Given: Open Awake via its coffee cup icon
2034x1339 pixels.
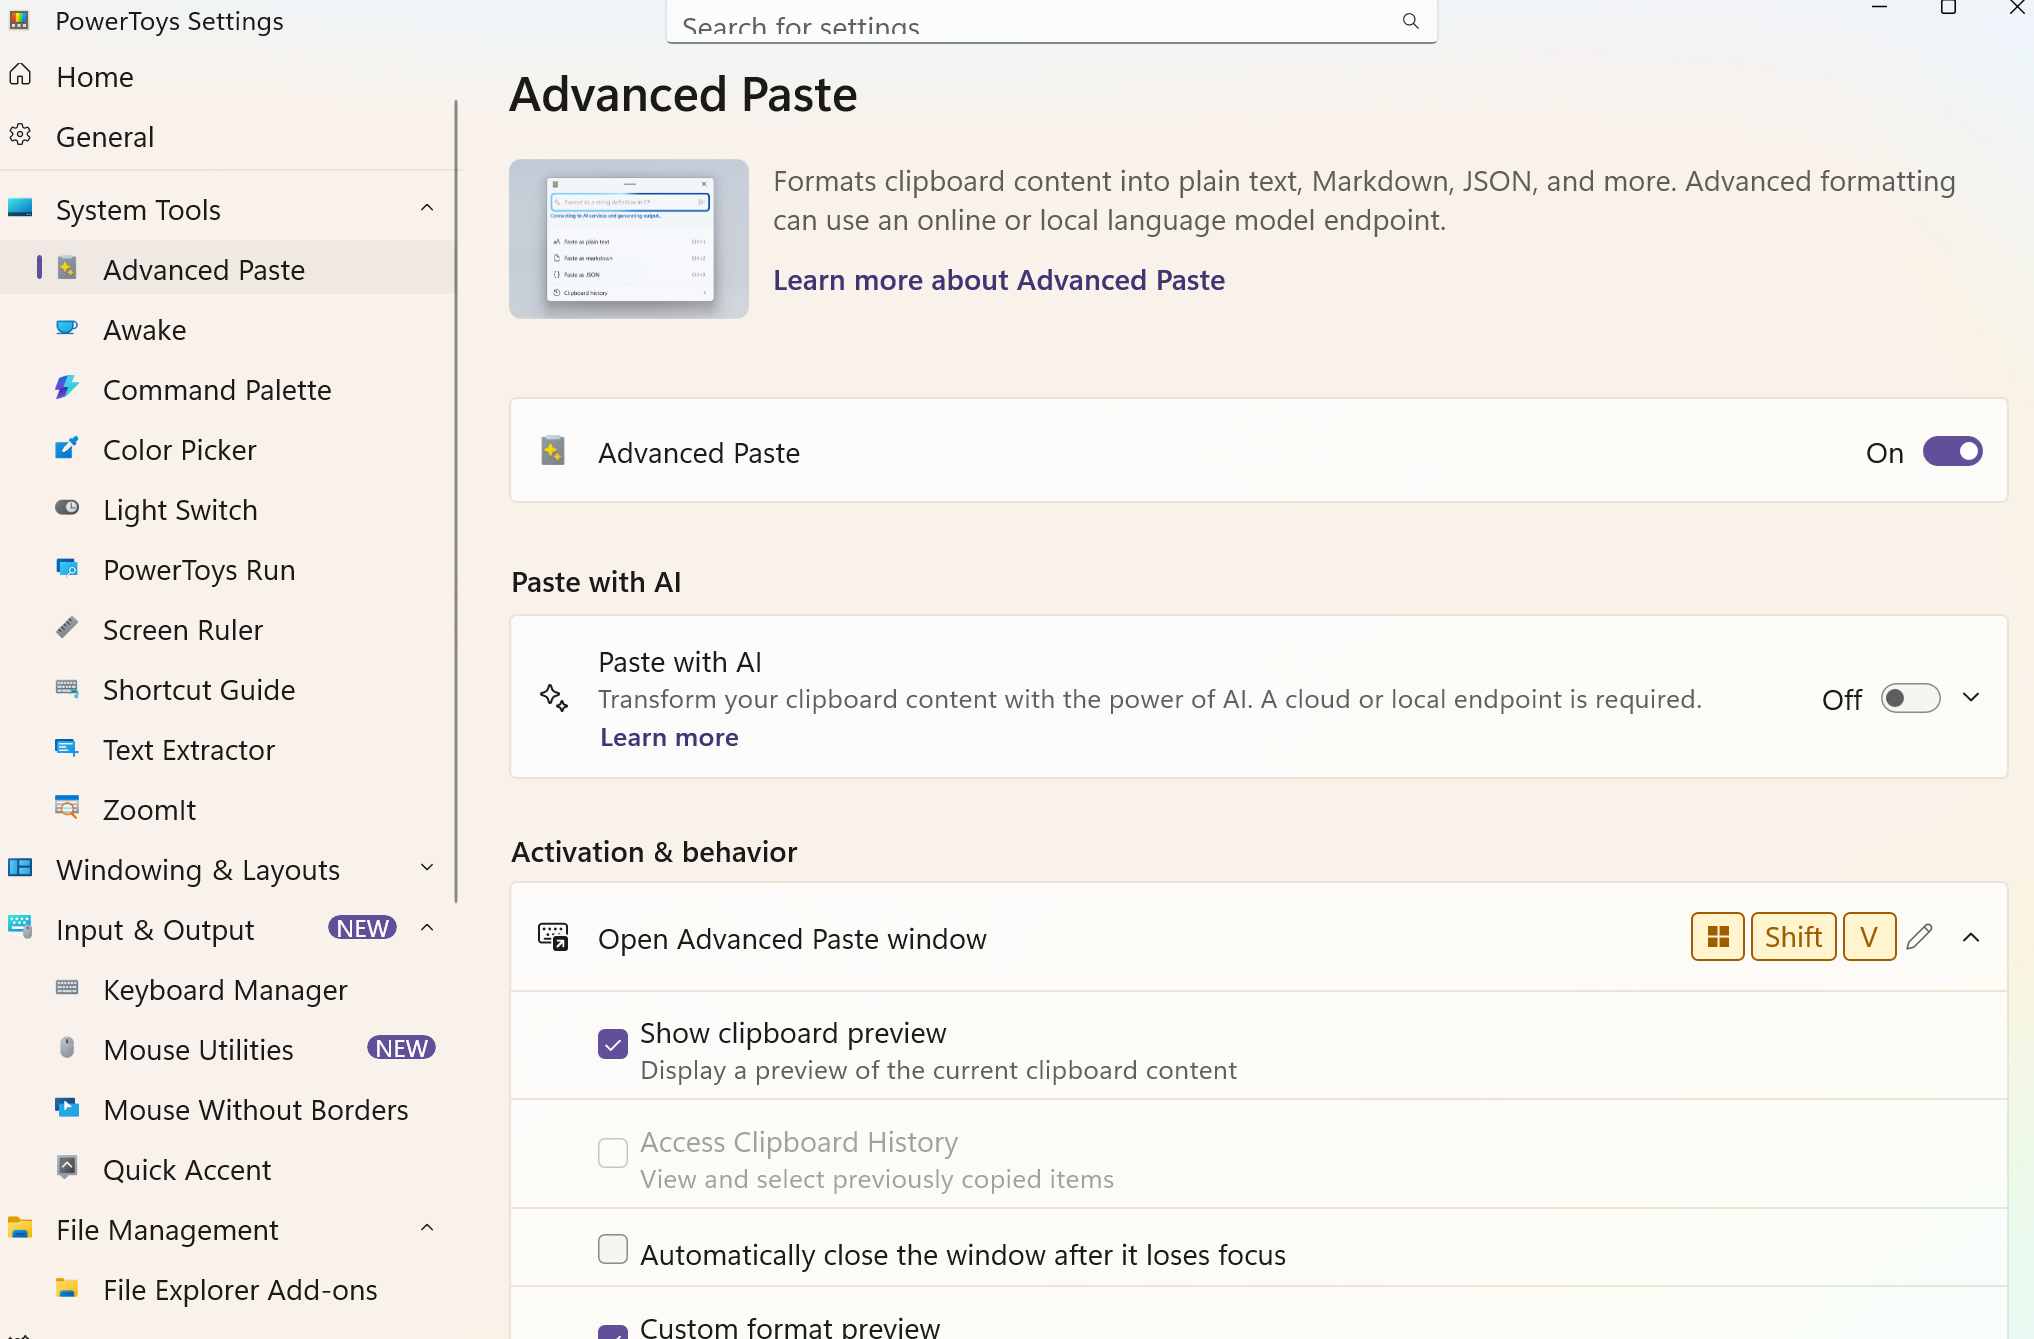Looking at the screenshot, I should point(67,329).
